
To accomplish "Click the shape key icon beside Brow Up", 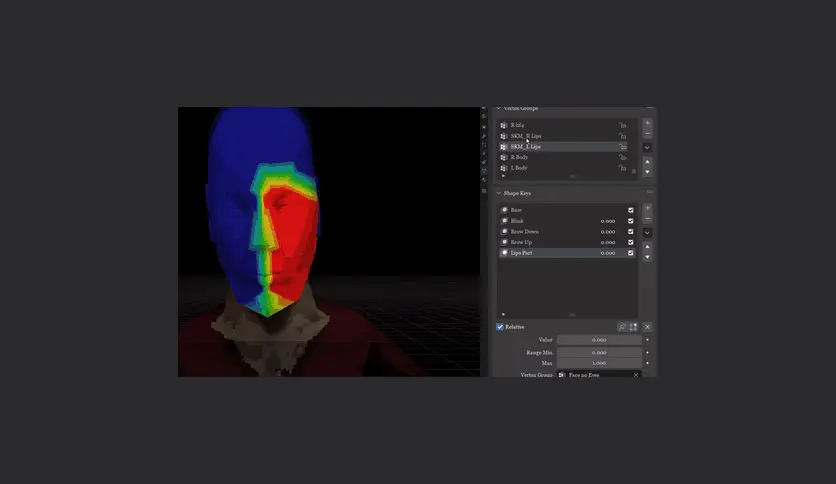I will 504,242.
